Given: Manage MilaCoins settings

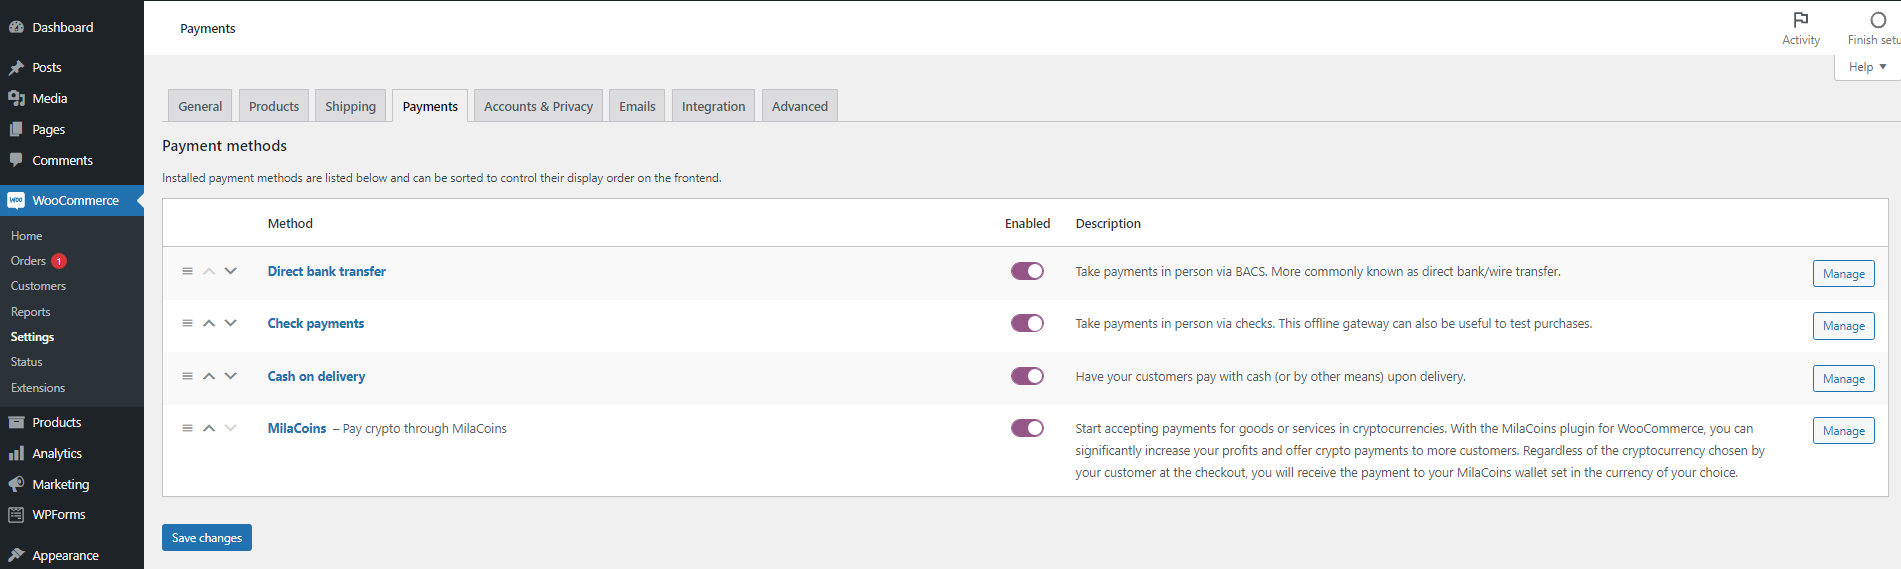Looking at the screenshot, I should click(1843, 430).
